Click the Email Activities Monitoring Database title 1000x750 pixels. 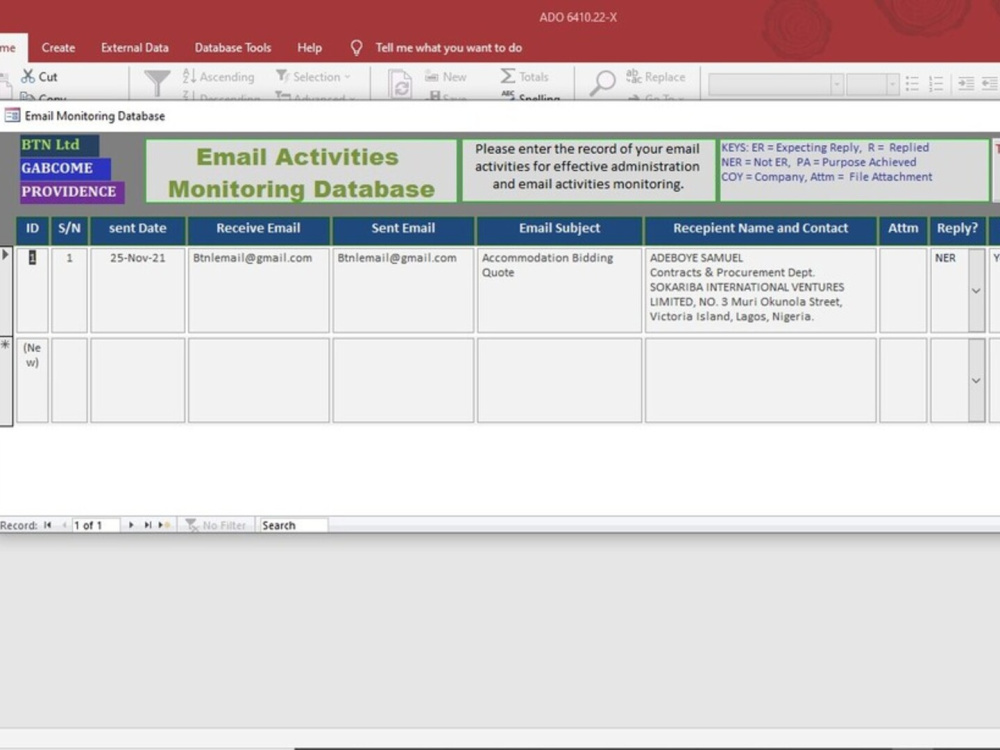pyautogui.click(x=301, y=172)
